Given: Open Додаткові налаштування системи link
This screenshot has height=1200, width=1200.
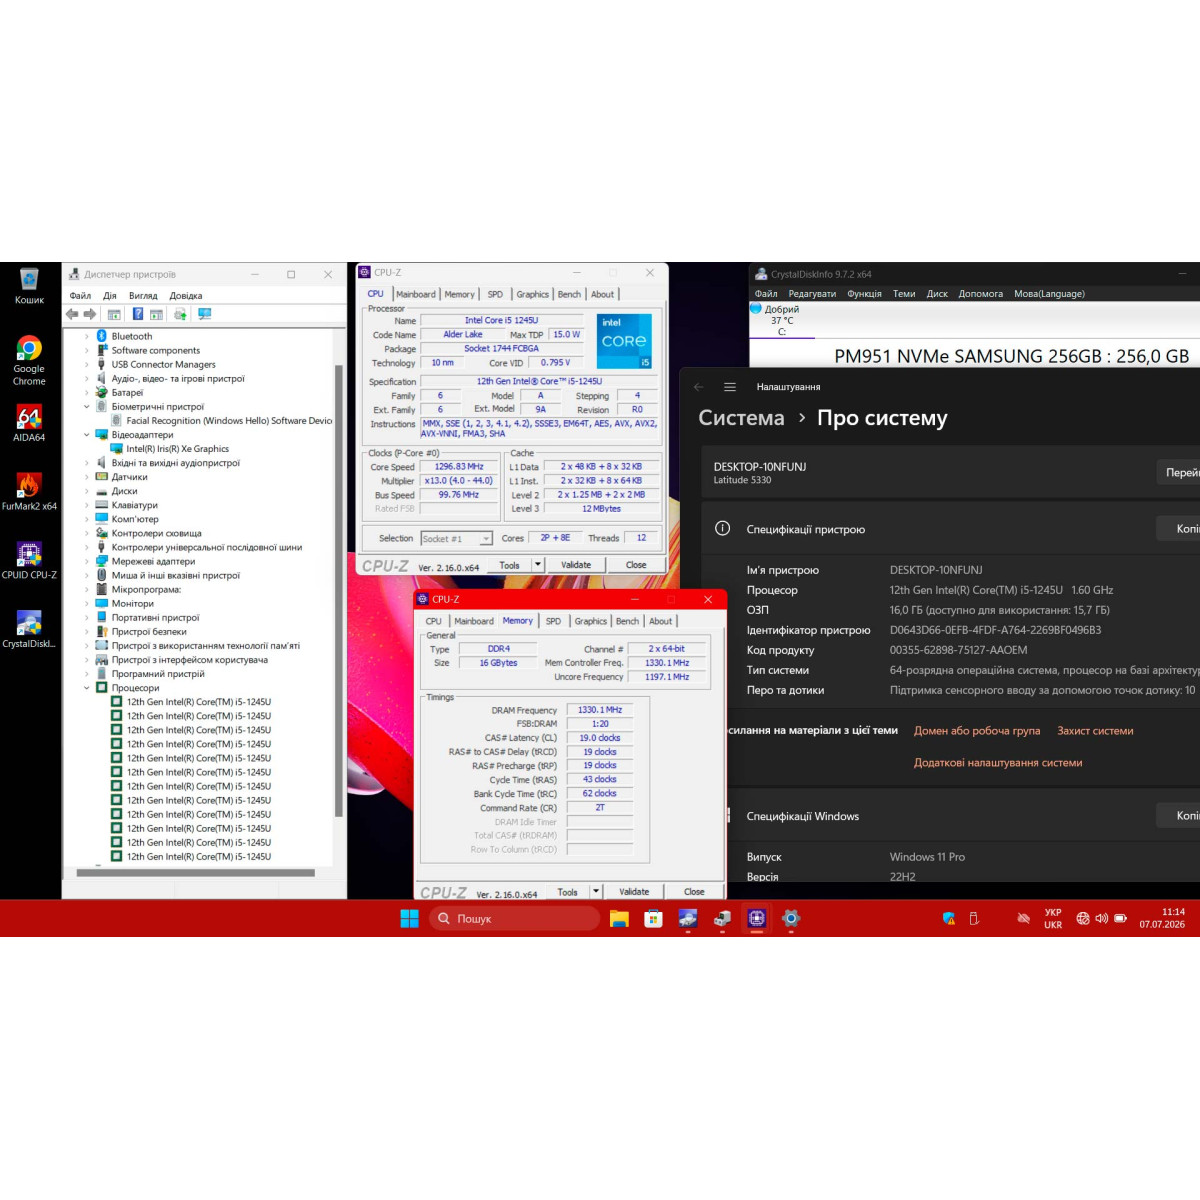Looking at the screenshot, I should [x=998, y=762].
